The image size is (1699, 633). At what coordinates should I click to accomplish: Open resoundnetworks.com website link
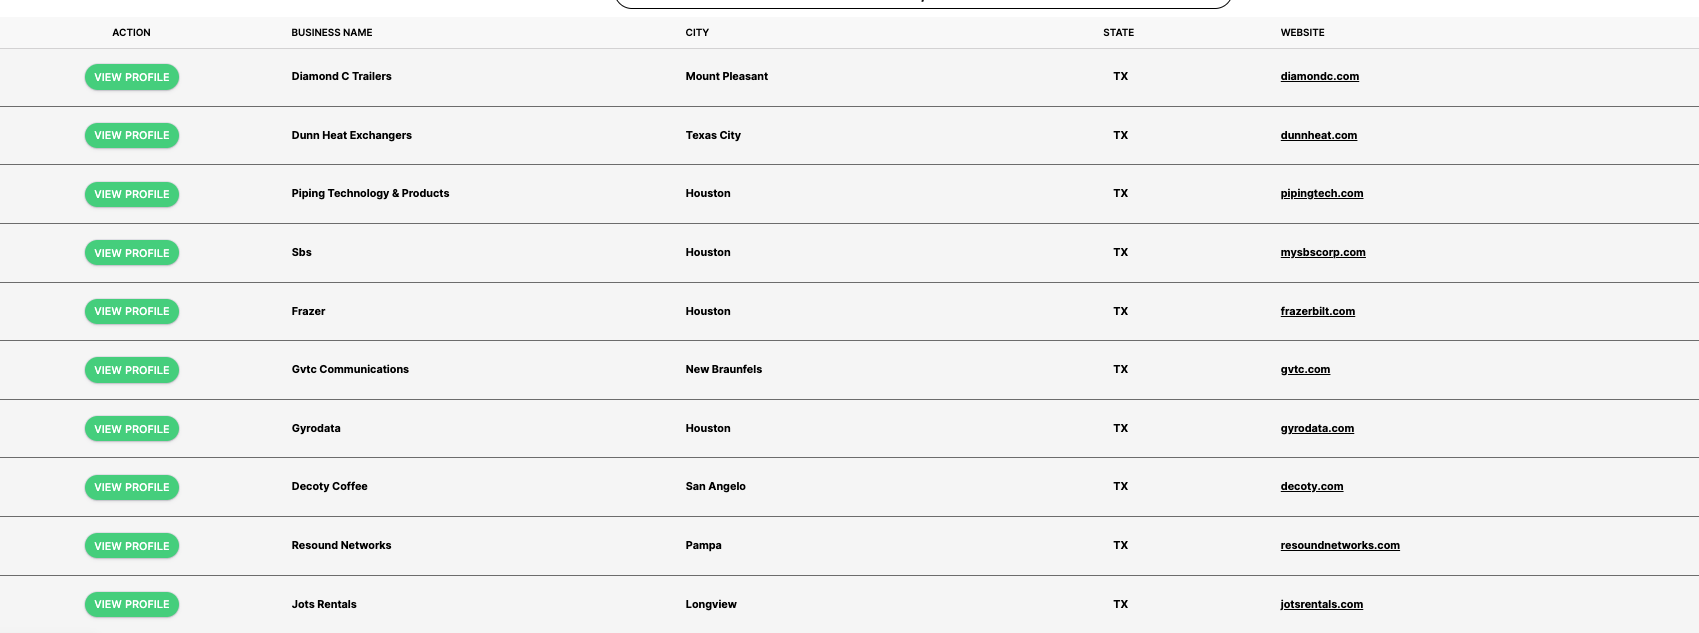(1340, 545)
